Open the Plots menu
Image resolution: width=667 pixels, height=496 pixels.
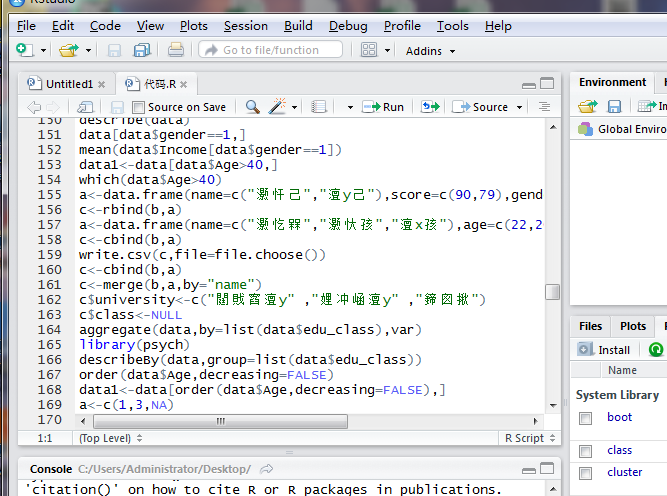pos(194,26)
